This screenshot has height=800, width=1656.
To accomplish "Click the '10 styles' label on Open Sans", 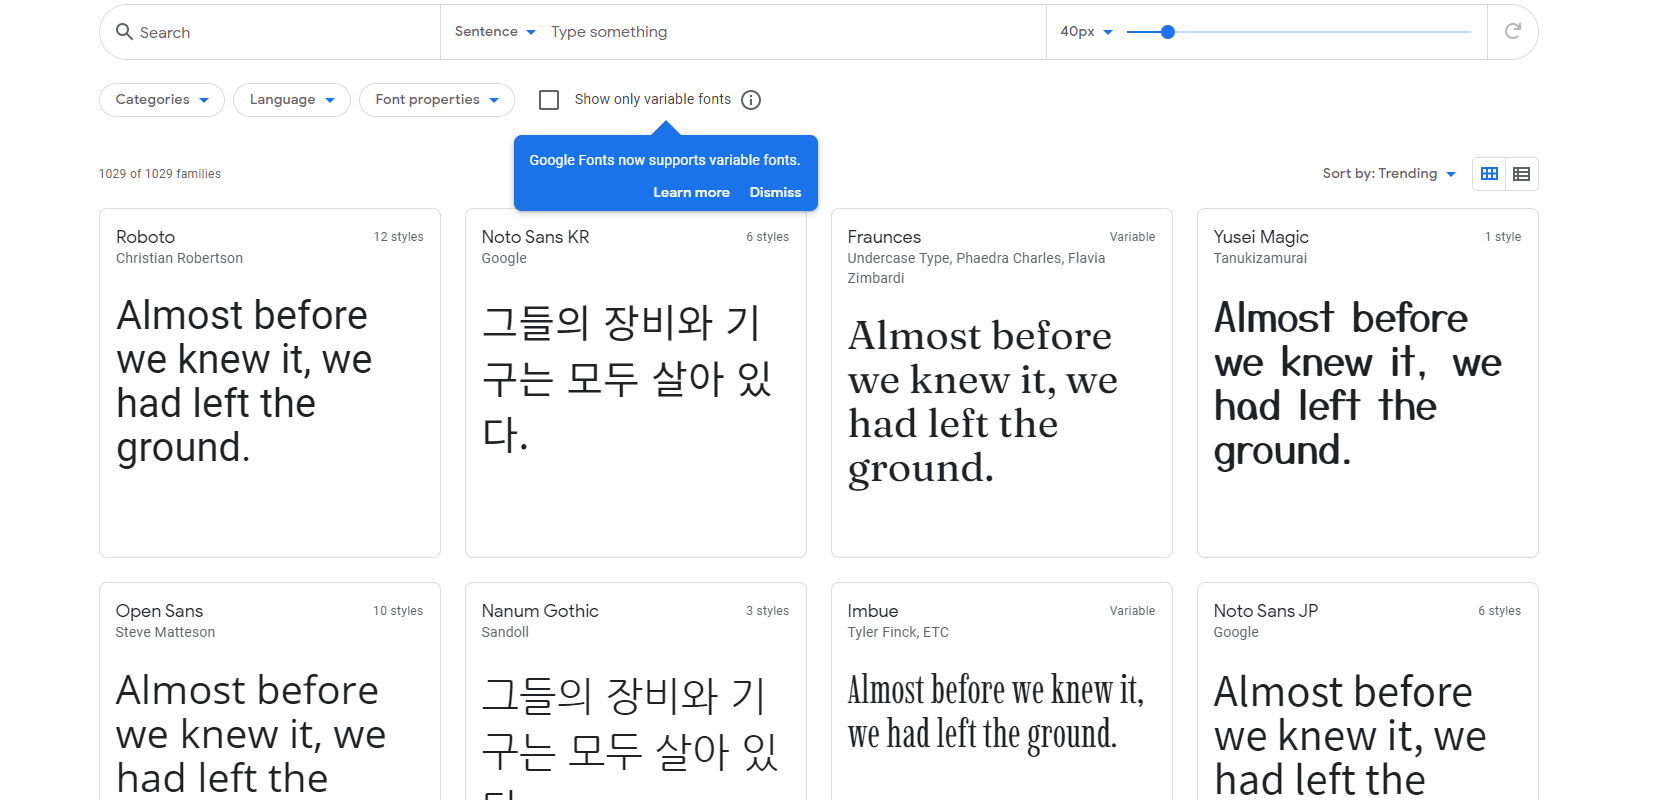I will (398, 611).
